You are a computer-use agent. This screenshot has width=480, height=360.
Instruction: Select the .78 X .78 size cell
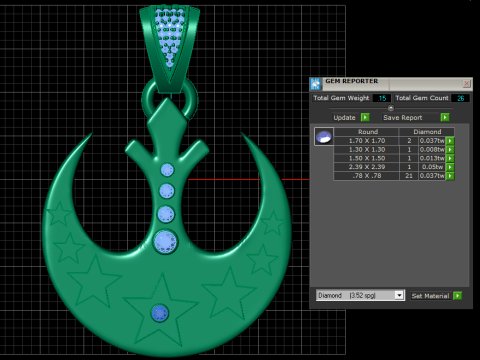367,176
